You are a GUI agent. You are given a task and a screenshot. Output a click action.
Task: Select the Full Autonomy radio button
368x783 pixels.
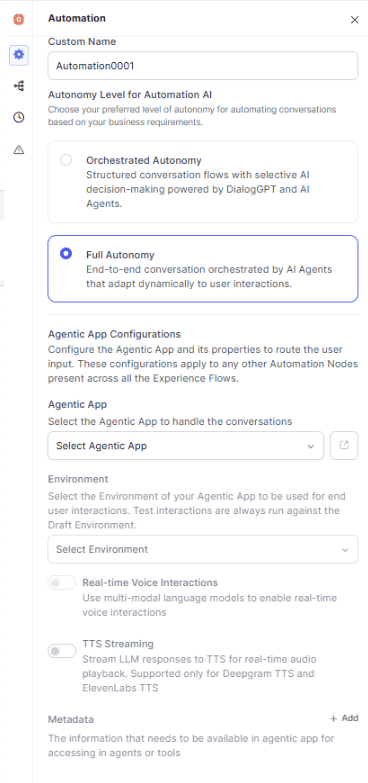point(66,254)
